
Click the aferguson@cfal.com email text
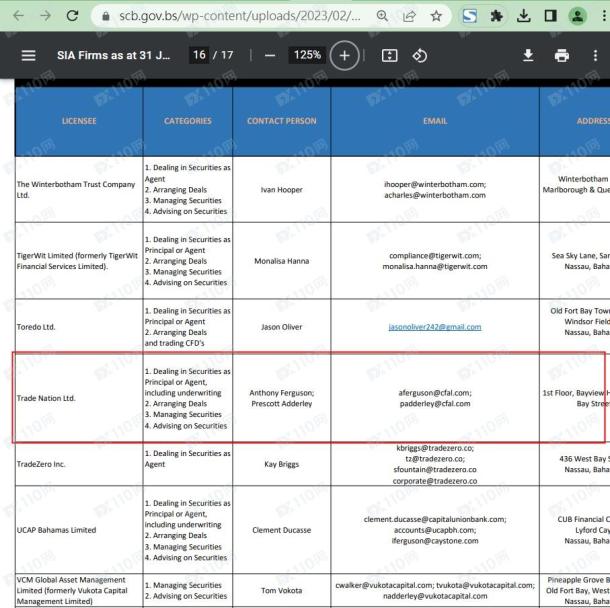point(435,393)
